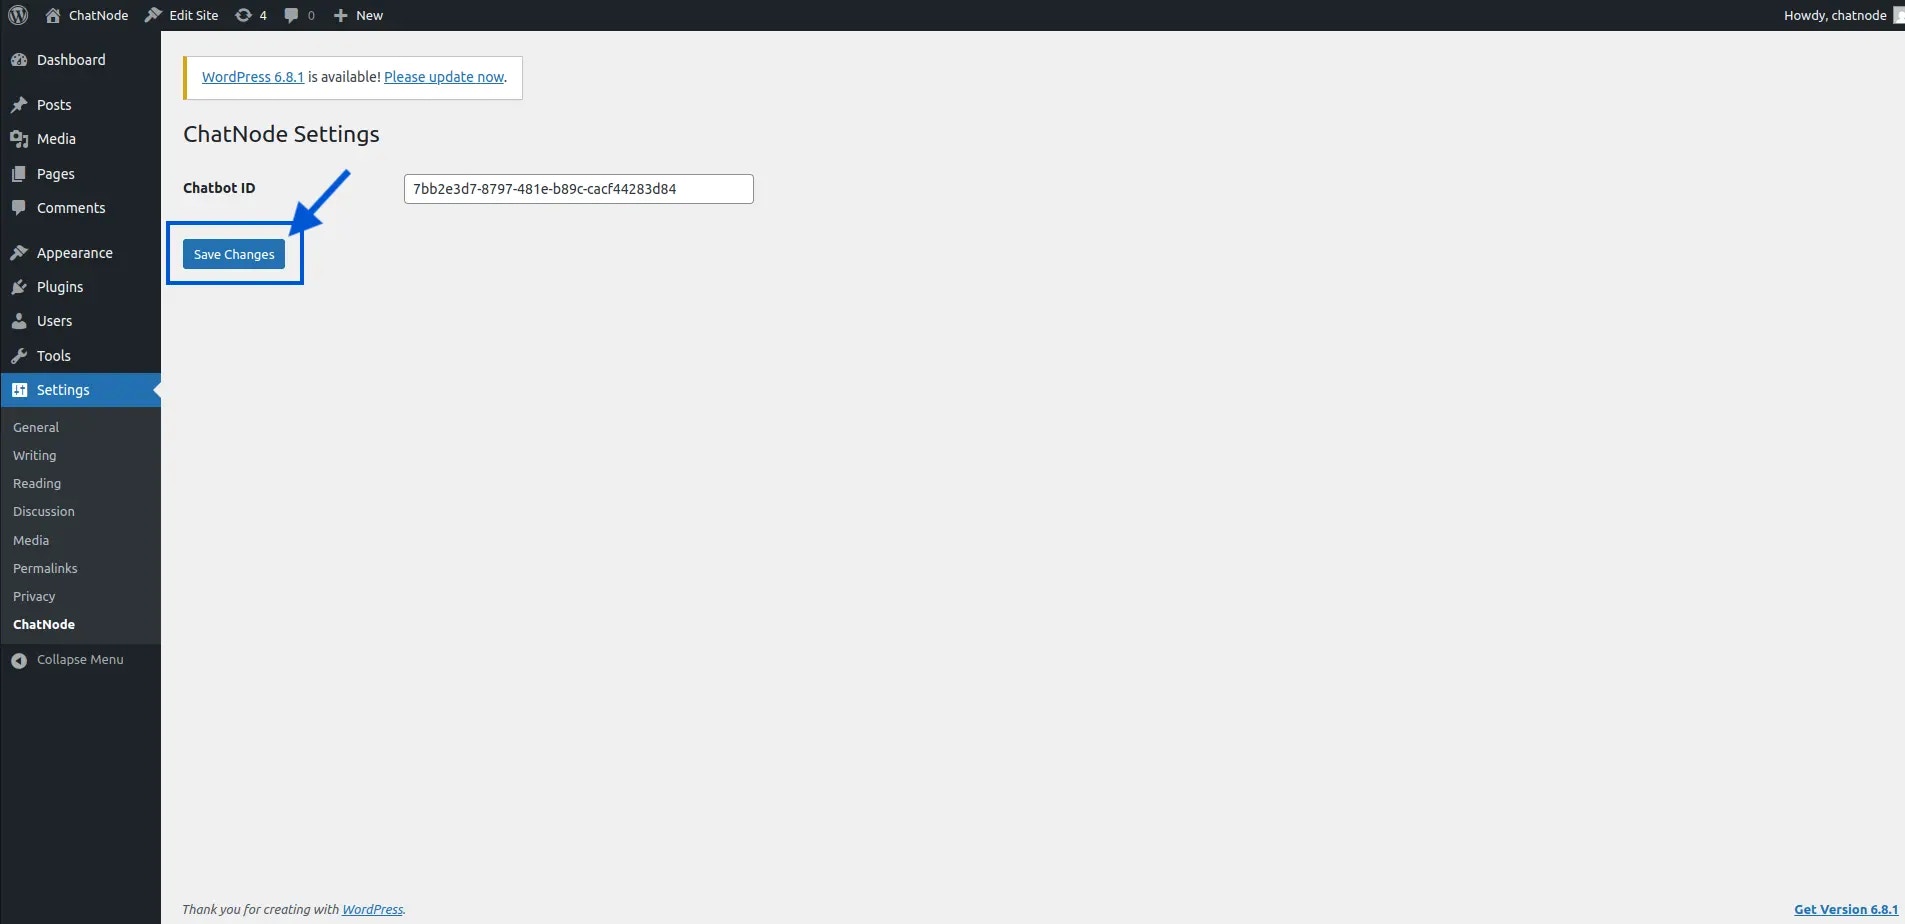Click the Pages icon in sidebar

coord(19,174)
